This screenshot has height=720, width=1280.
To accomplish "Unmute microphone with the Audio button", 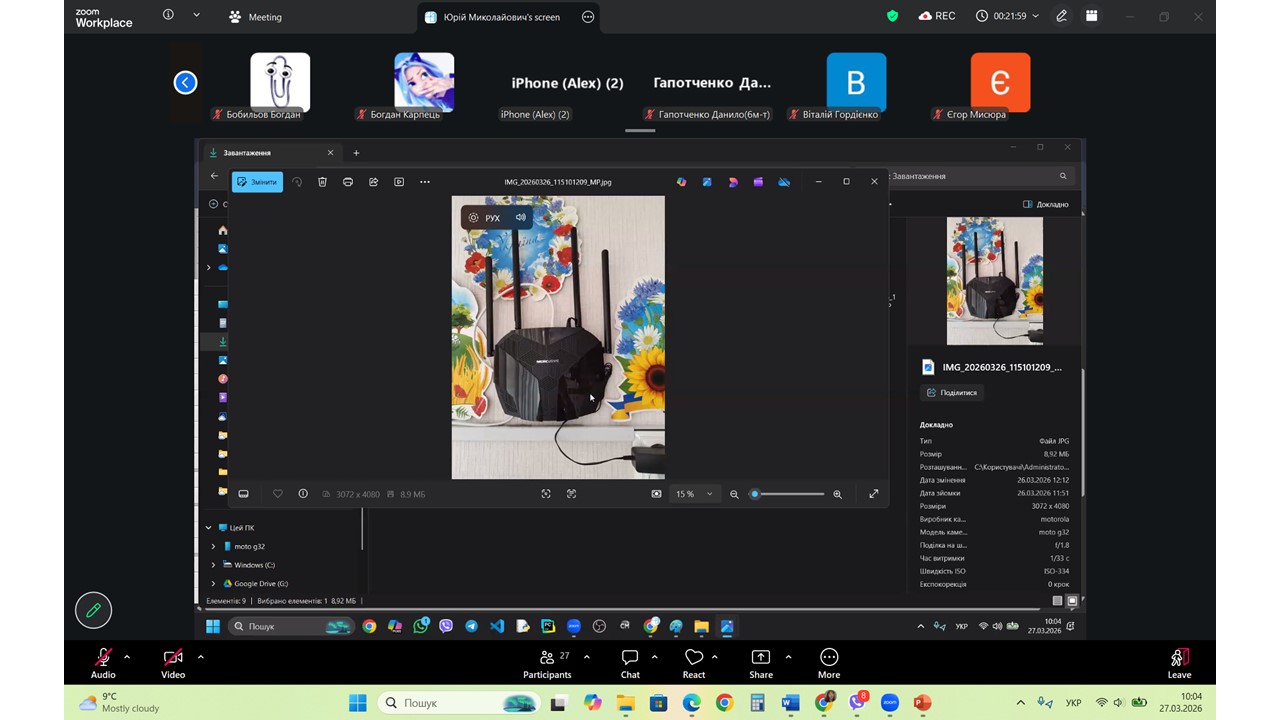I will (x=103, y=661).
